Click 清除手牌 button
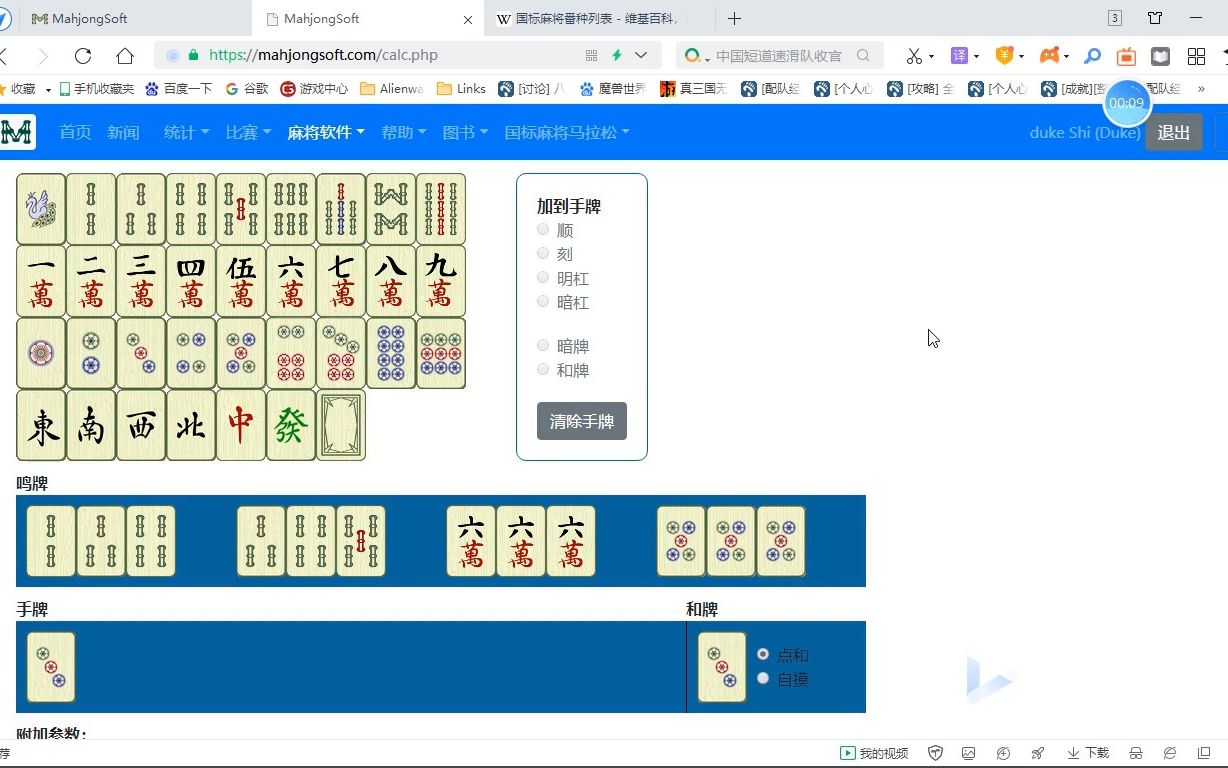 pyautogui.click(x=582, y=421)
